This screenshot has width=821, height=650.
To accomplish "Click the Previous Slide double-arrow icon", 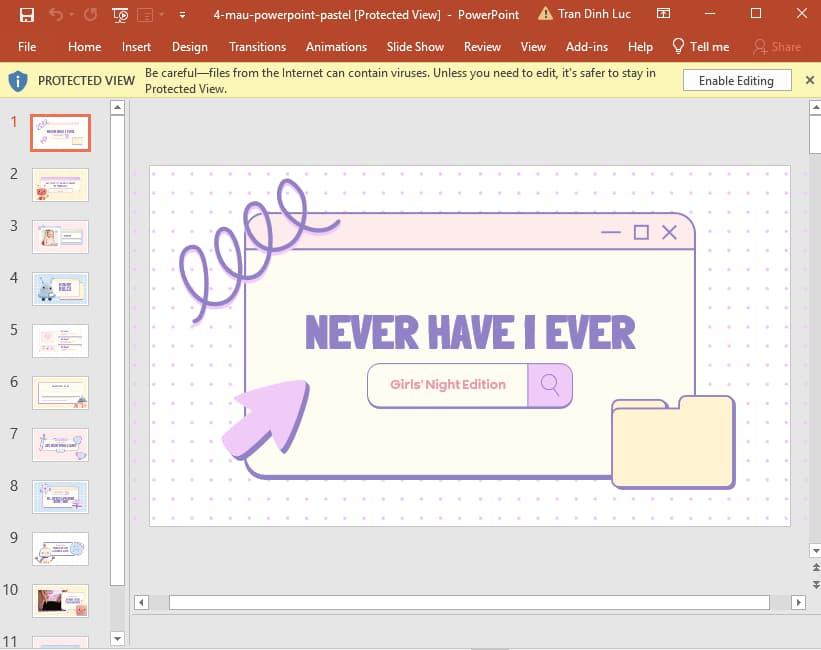I will [814, 568].
